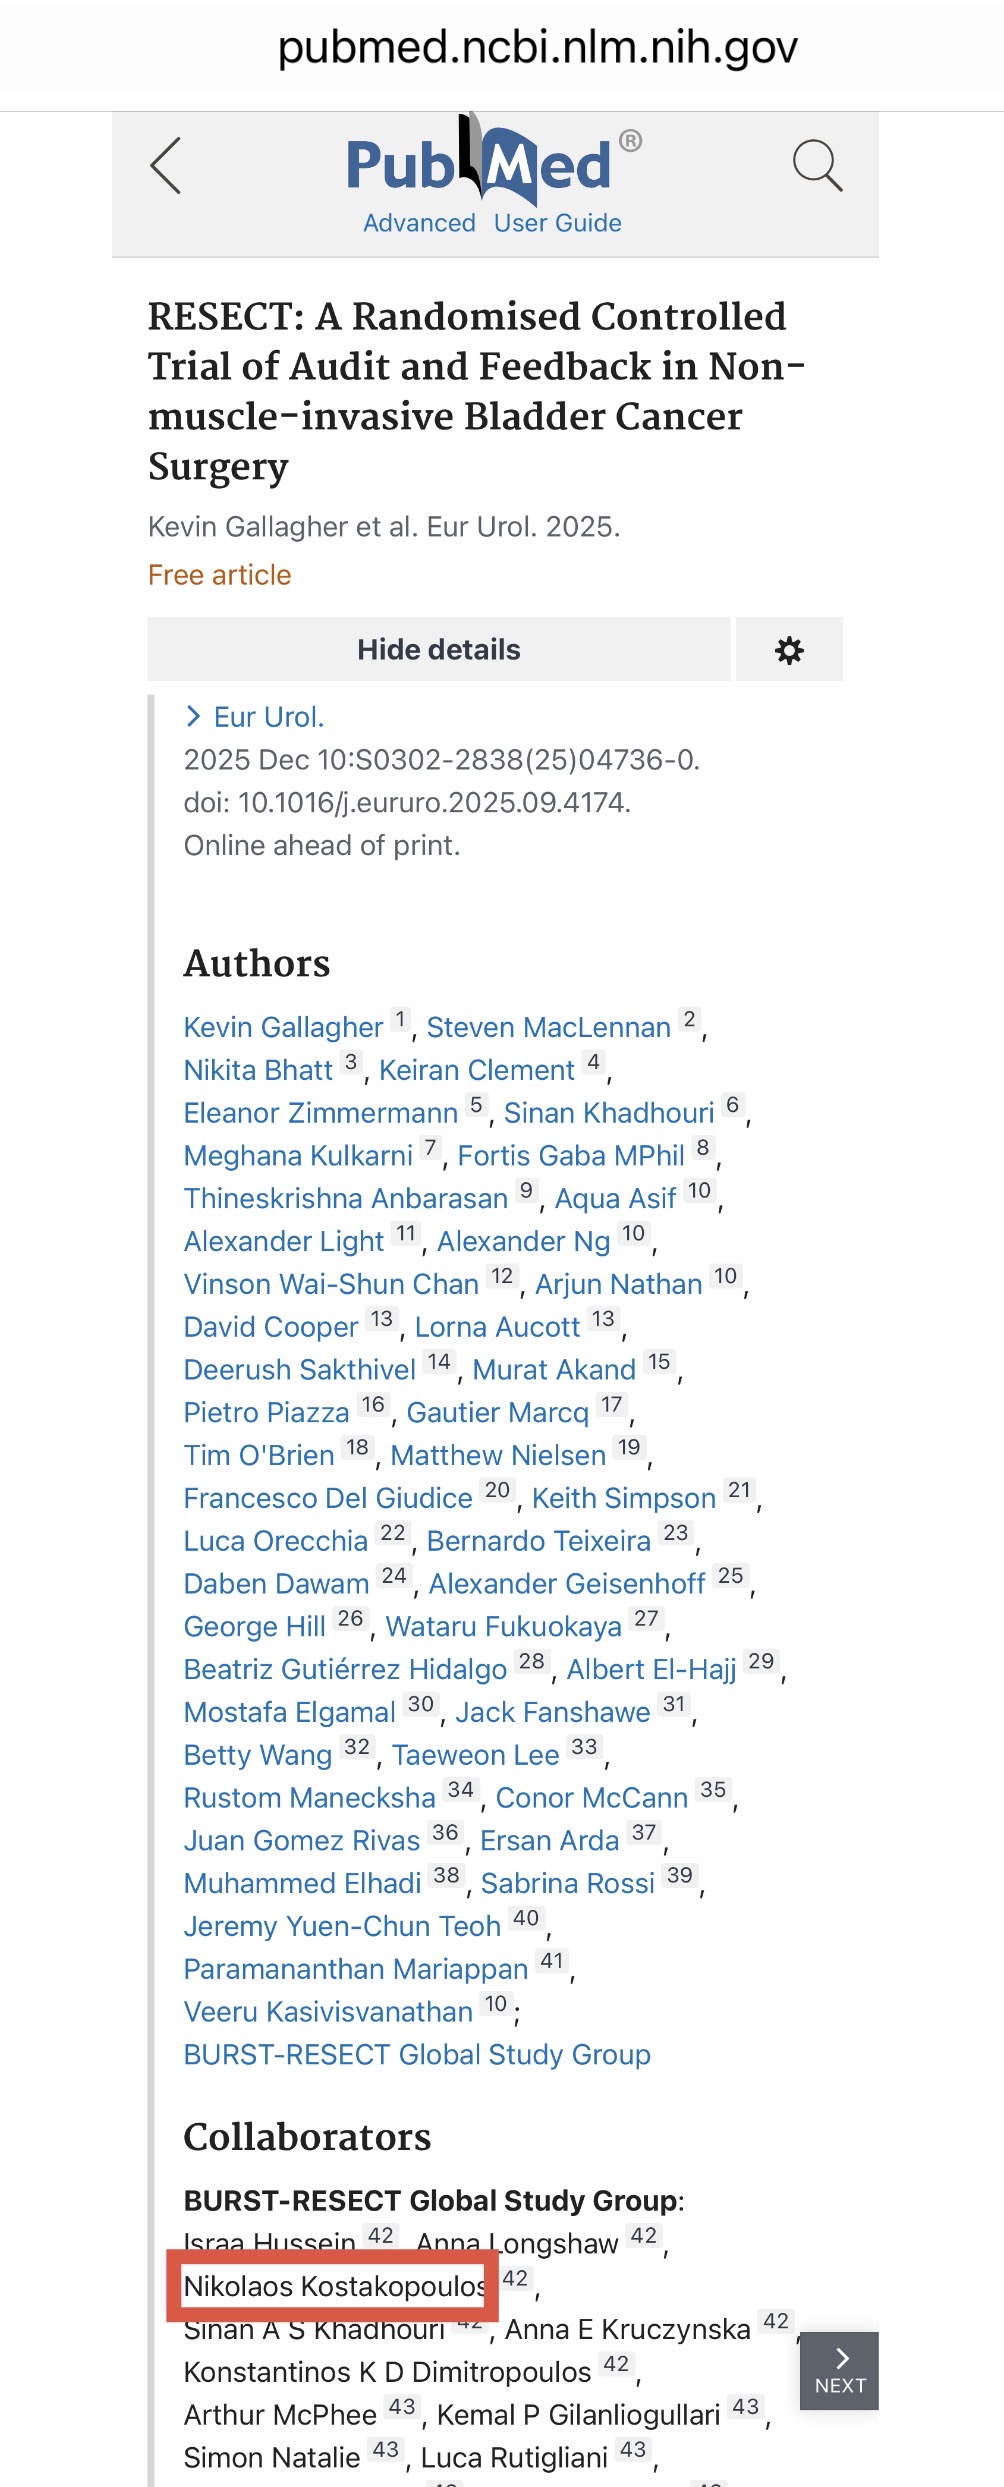This screenshot has height=2487, width=1004.
Task: Tap the back arrow icon
Action: click(x=166, y=166)
